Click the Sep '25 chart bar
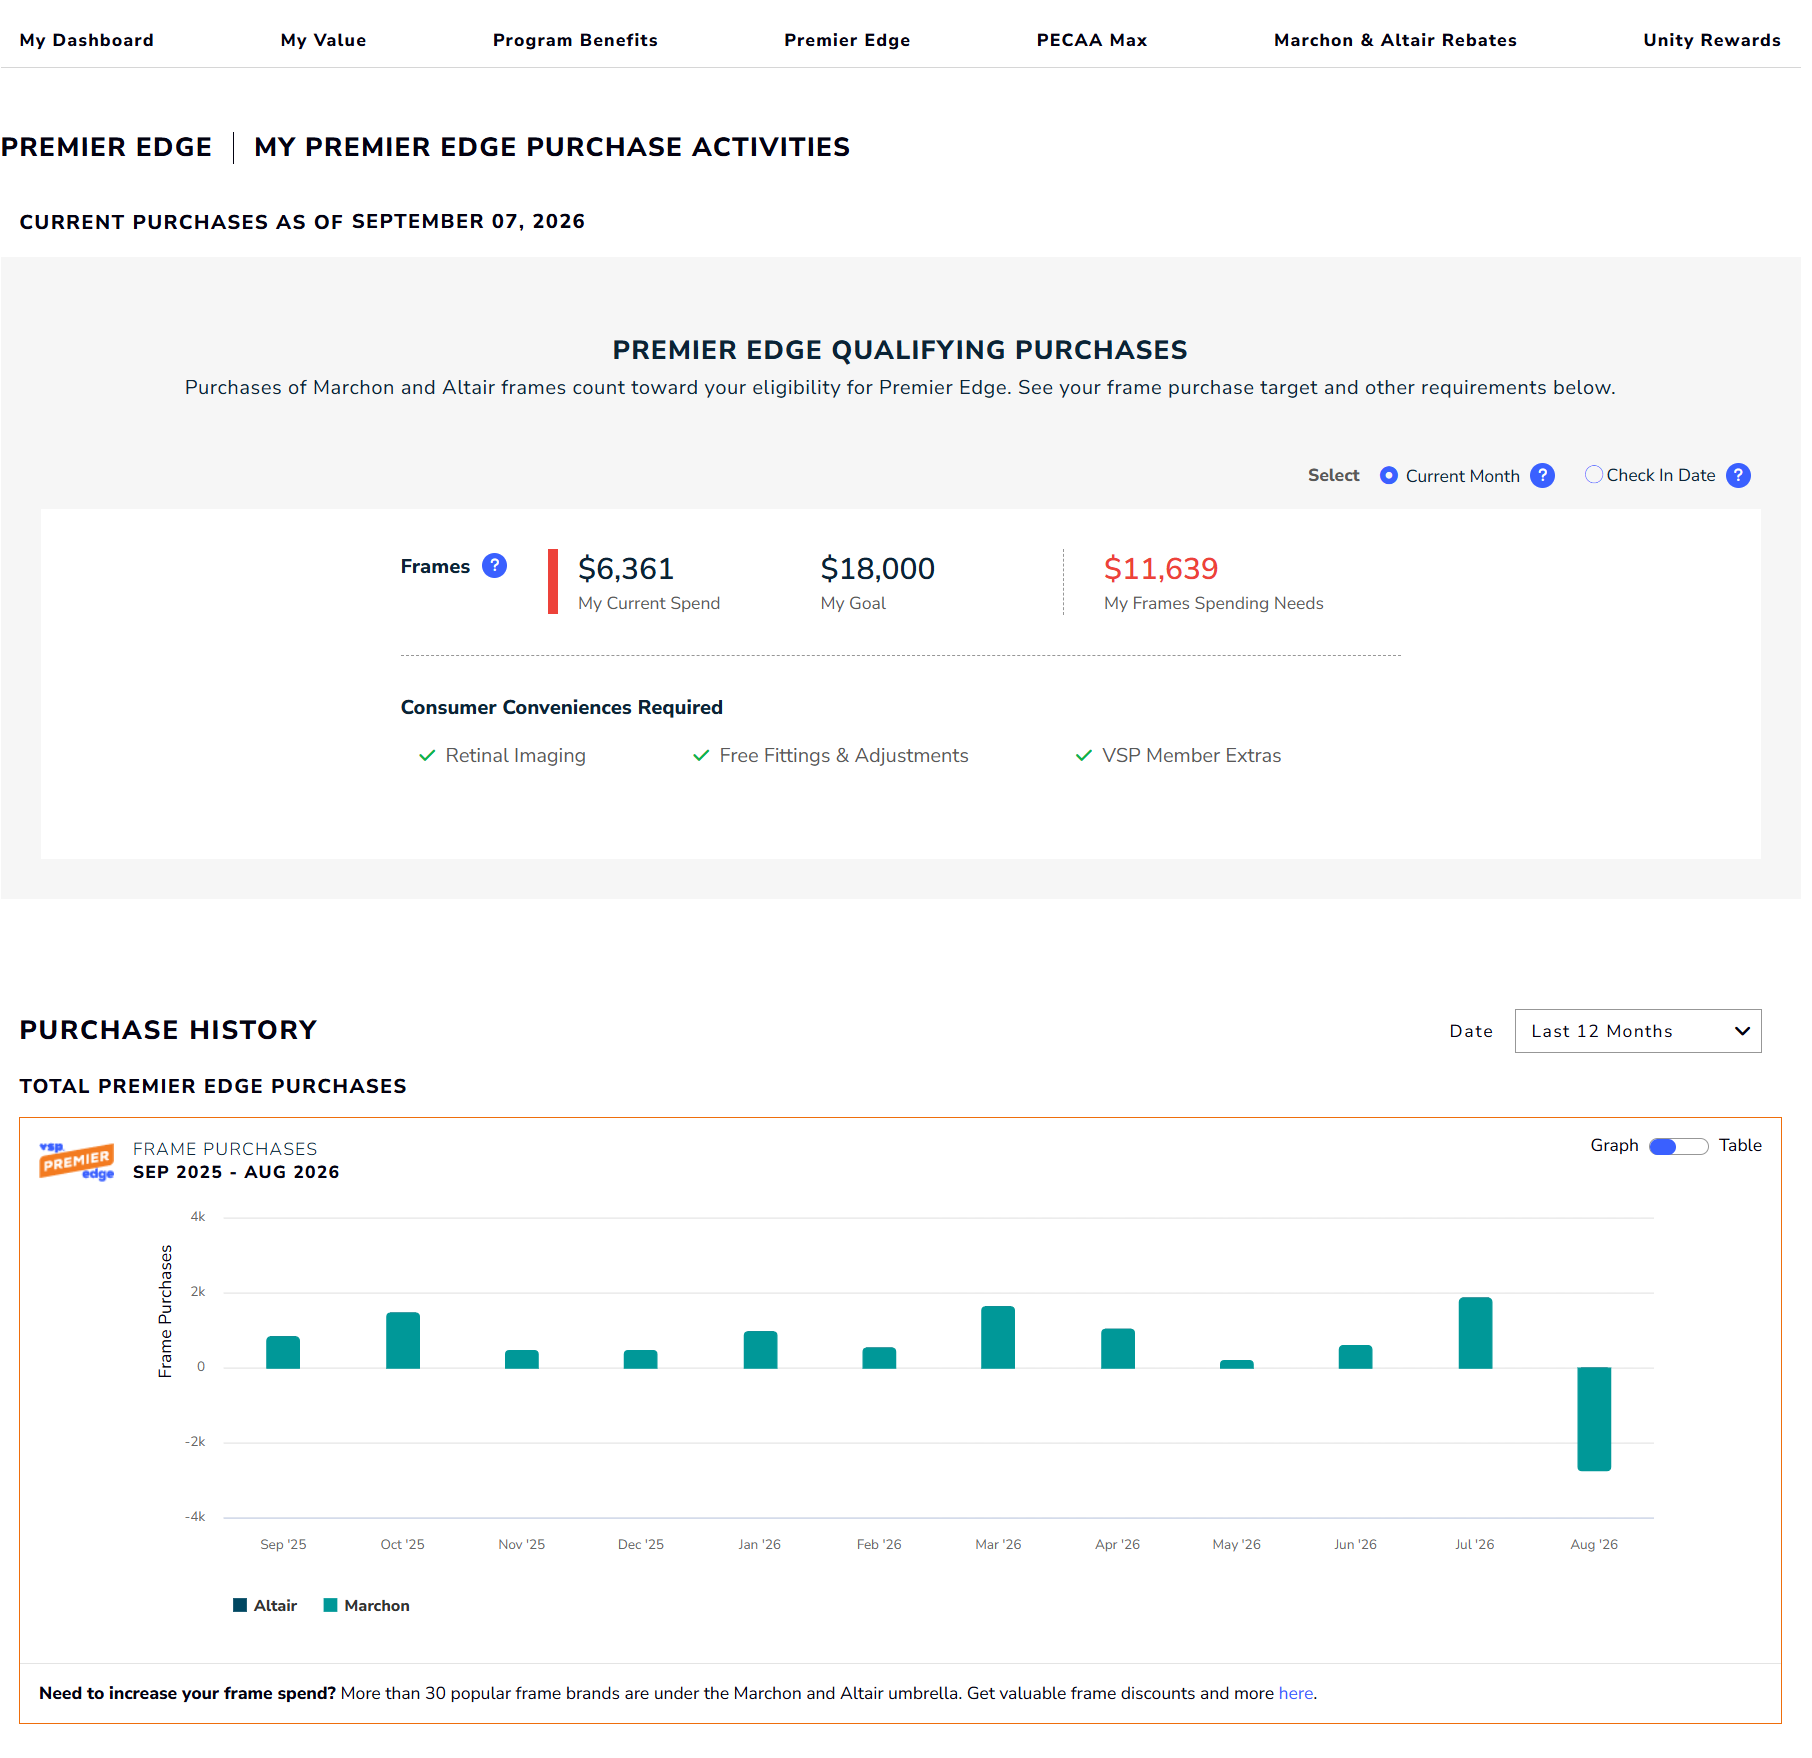This screenshot has width=1812, height=1758. (283, 1352)
